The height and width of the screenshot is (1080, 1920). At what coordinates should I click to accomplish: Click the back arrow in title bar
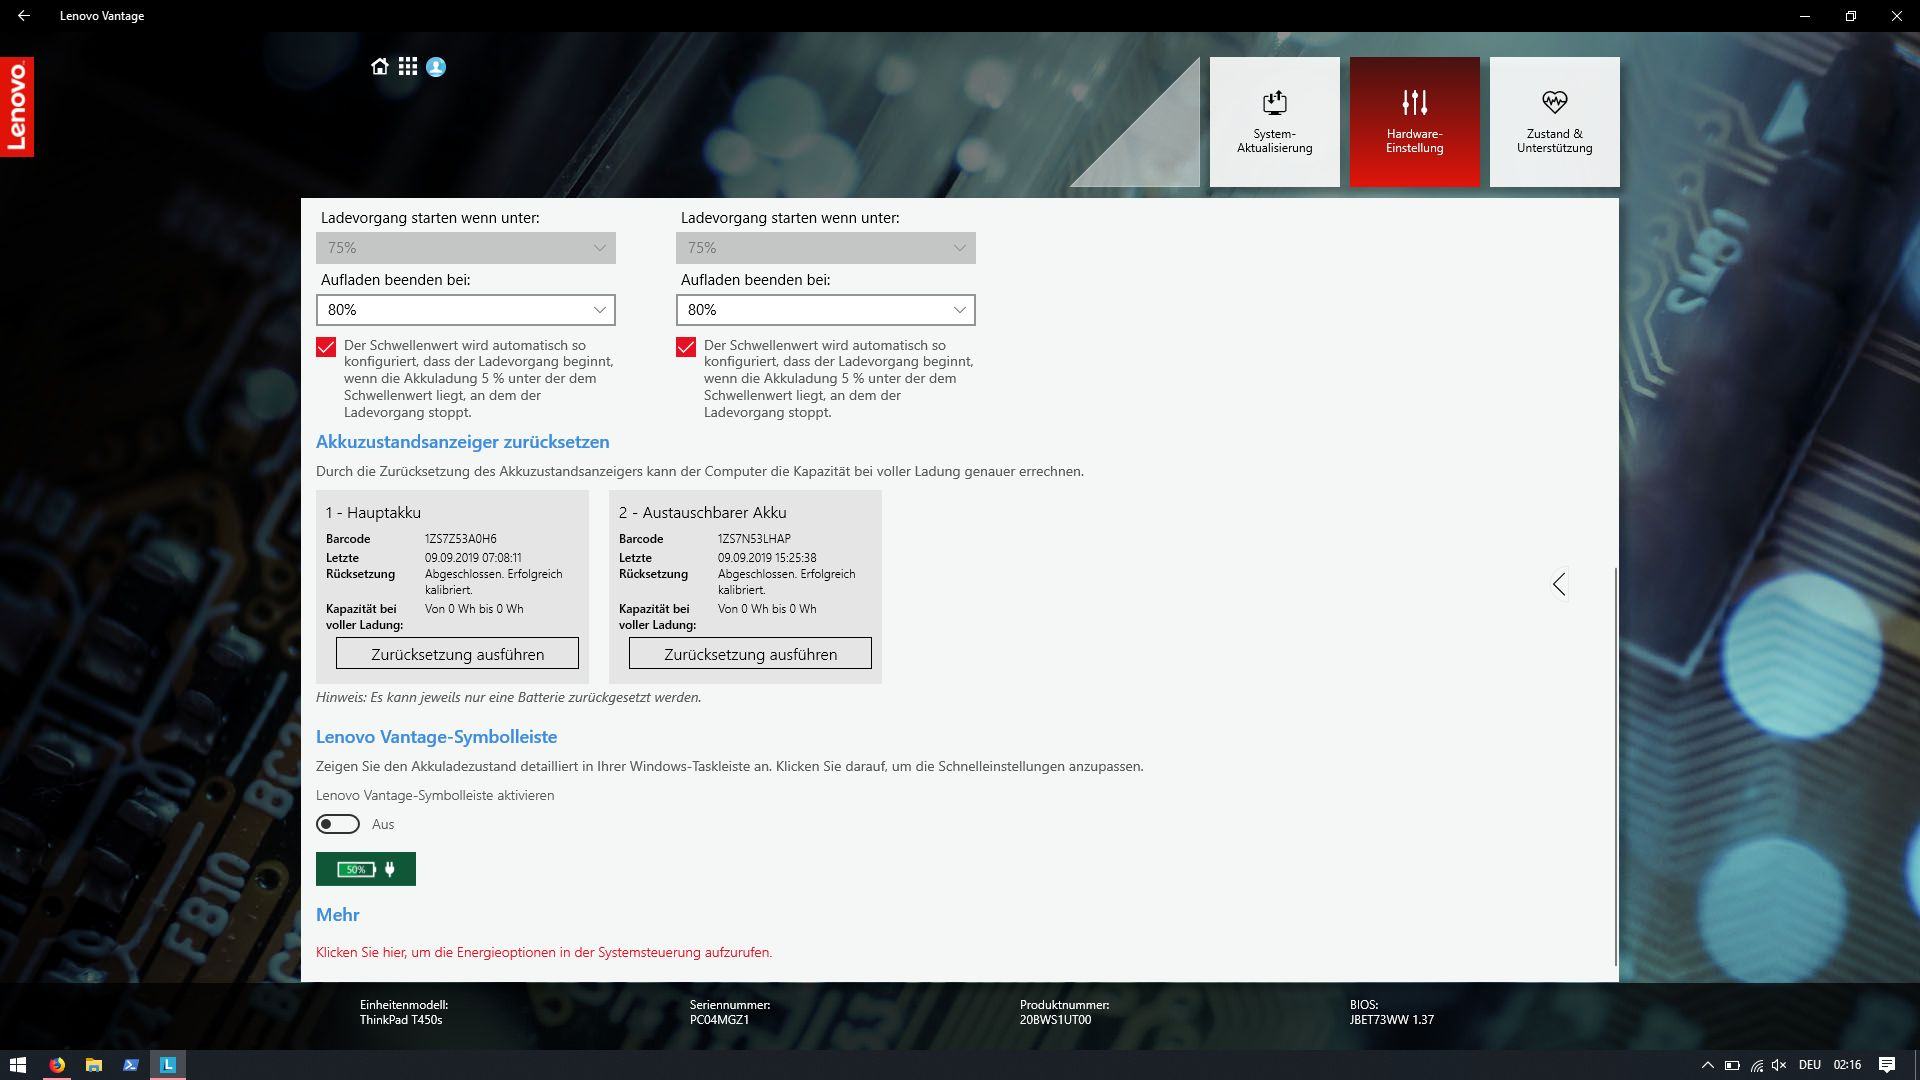[24, 16]
